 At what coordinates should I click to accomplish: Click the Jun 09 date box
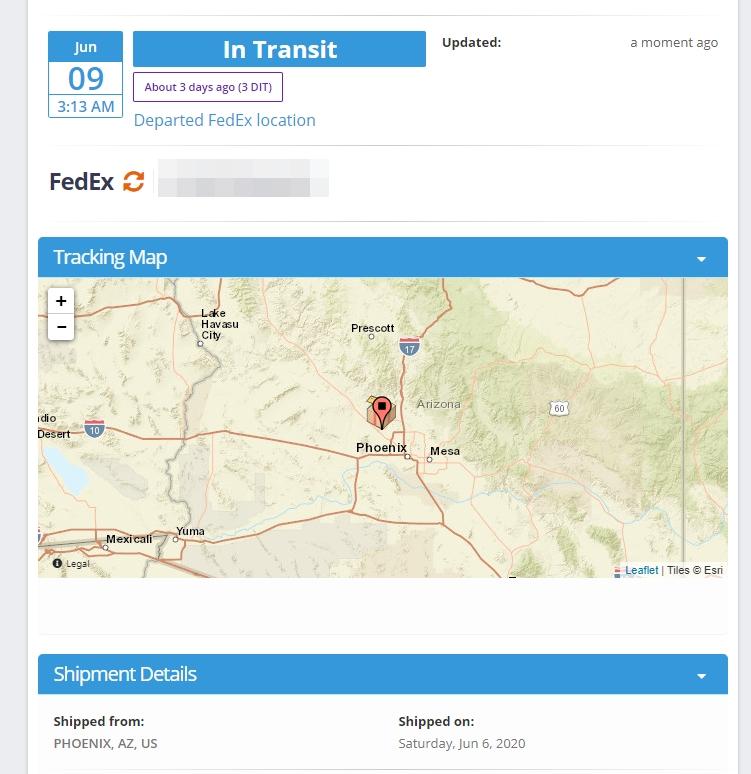pos(86,74)
